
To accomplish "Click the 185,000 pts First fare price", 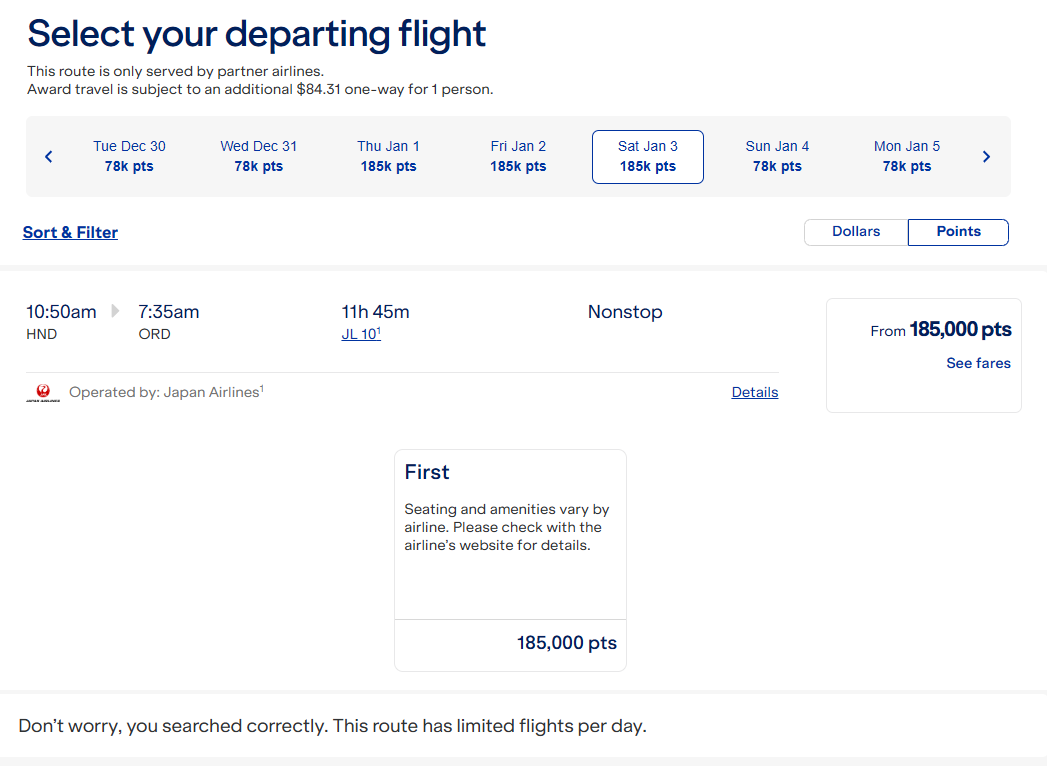I will 566,644.
